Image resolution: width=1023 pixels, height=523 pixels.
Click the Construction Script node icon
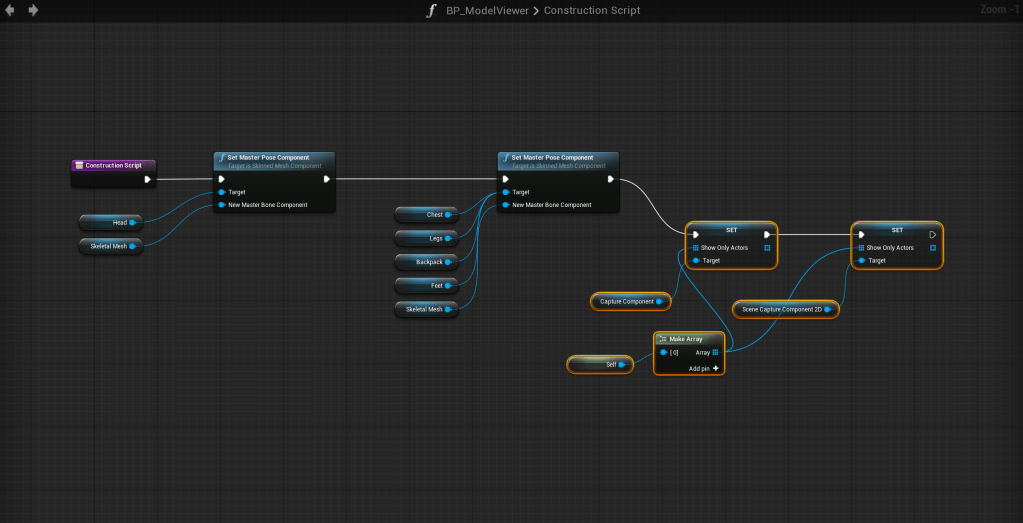tap(79, 165)
